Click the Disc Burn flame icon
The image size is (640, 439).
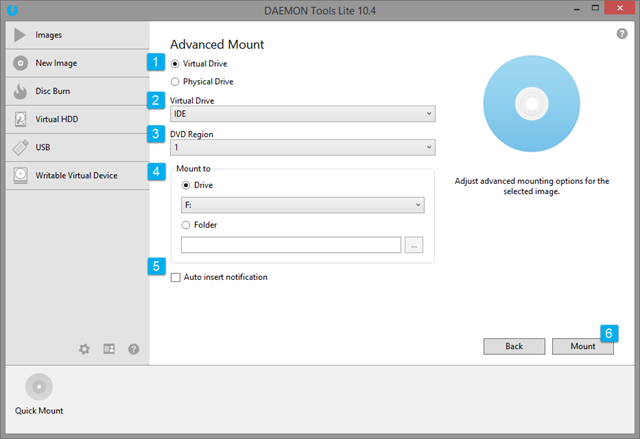[20, 91]
